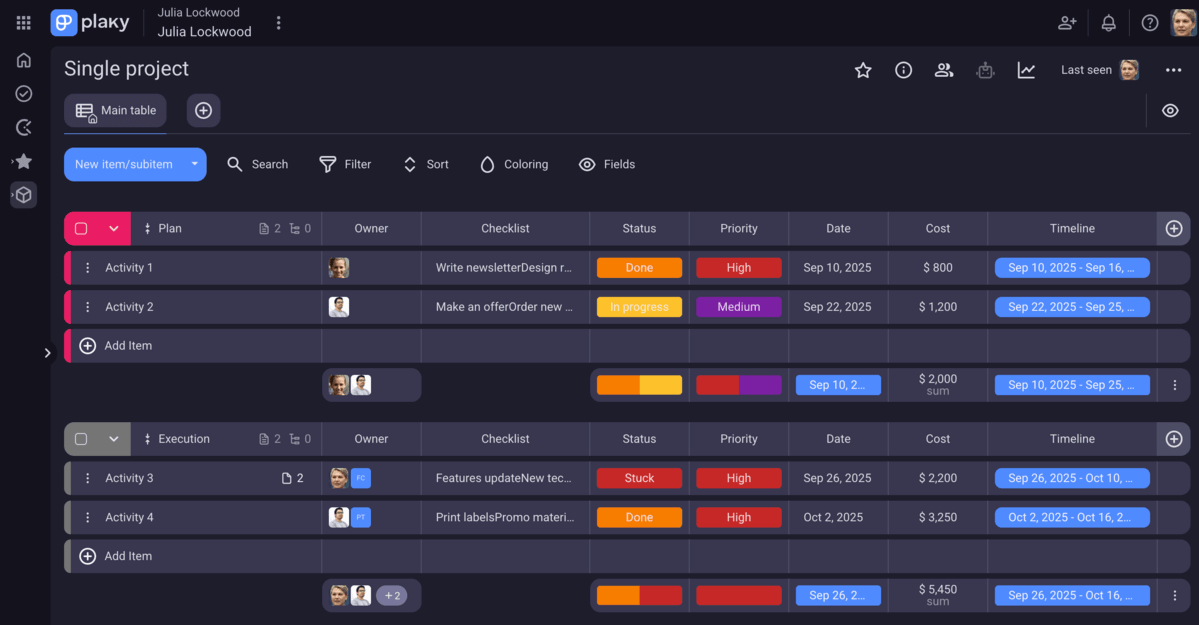Collapse the Execution group chevron
The width and height of the screenshot is (1199, 625).
114,439
